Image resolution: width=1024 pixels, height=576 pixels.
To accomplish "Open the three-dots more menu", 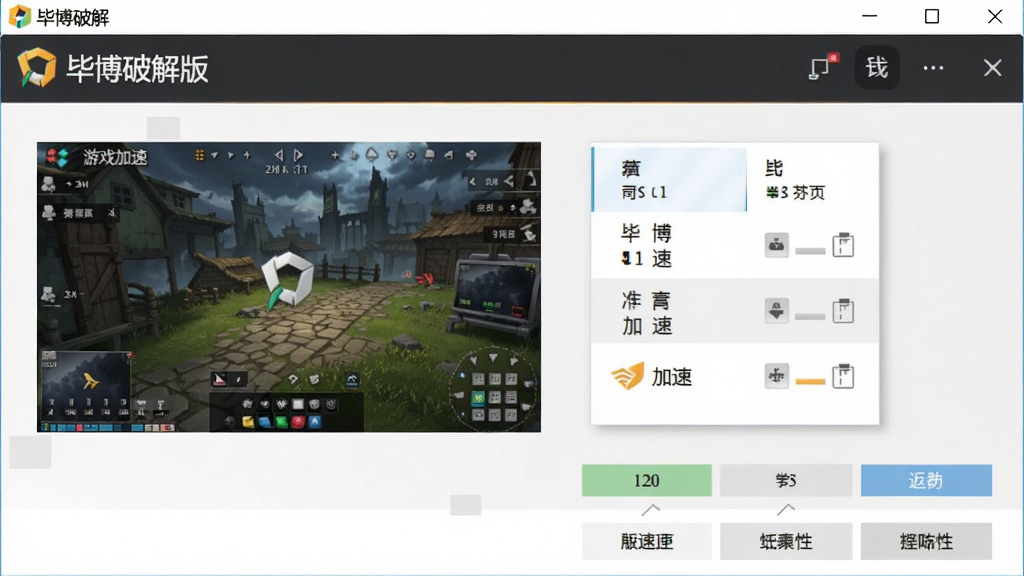I will tap(933, 68).
